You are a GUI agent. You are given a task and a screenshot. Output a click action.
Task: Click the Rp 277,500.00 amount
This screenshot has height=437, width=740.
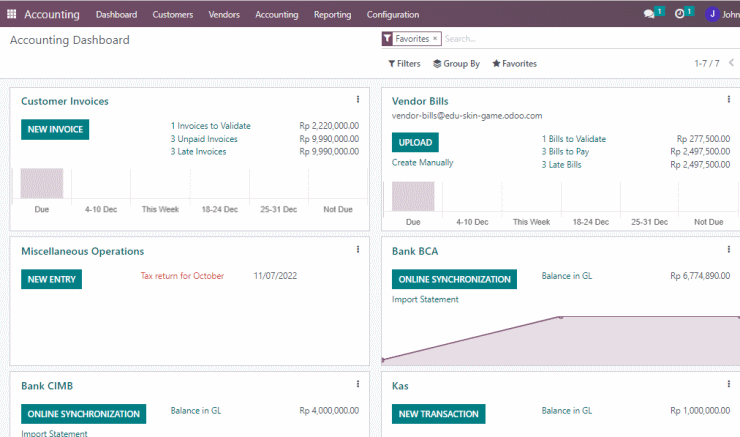coord(703,139)
